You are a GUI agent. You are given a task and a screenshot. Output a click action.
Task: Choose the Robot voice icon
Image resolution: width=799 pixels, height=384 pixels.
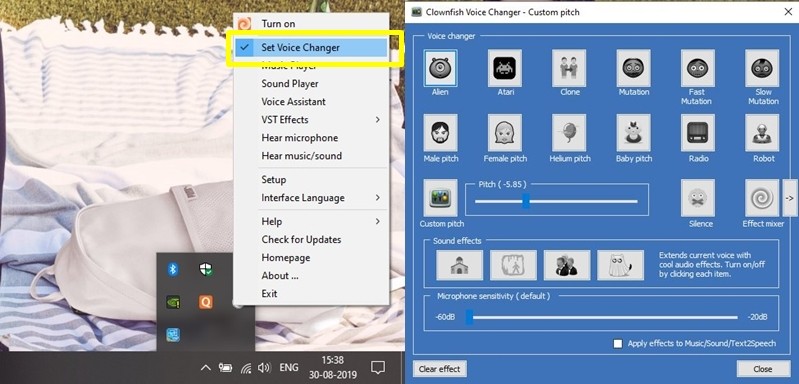[x=762, y=133]
